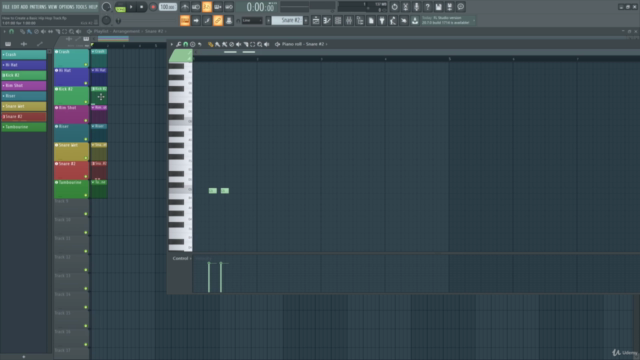Select the Piano roll mute speaker tool
640x360 pixels.
[238, 44]
